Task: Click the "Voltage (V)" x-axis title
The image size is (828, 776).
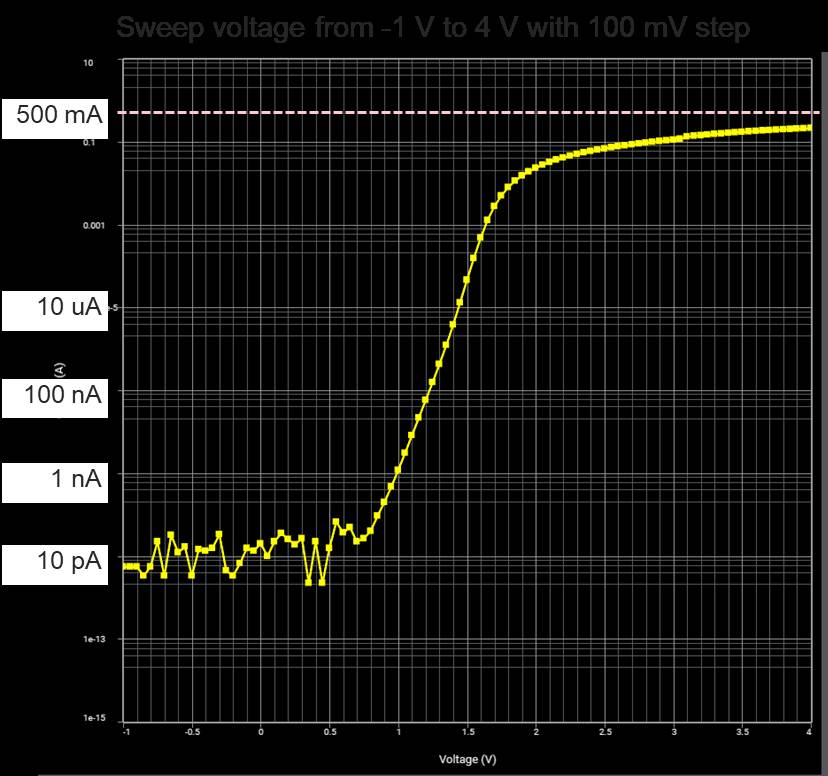Action: click(467, 760)
